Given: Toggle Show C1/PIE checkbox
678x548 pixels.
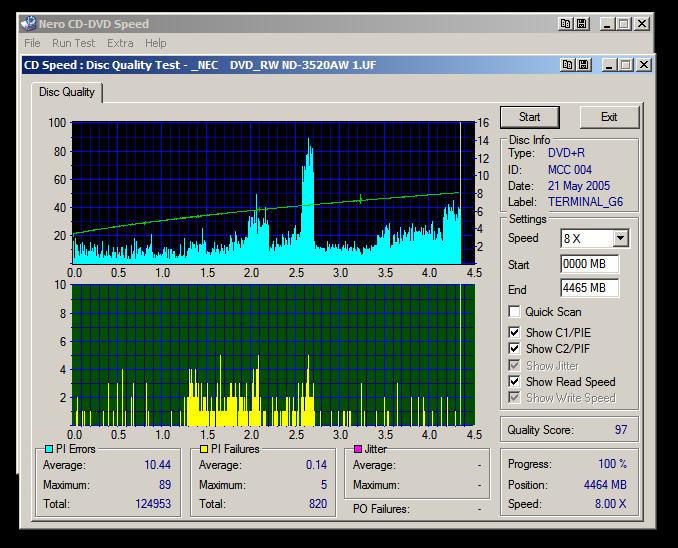Looking at the screenshot, I should tap(514, 332).
